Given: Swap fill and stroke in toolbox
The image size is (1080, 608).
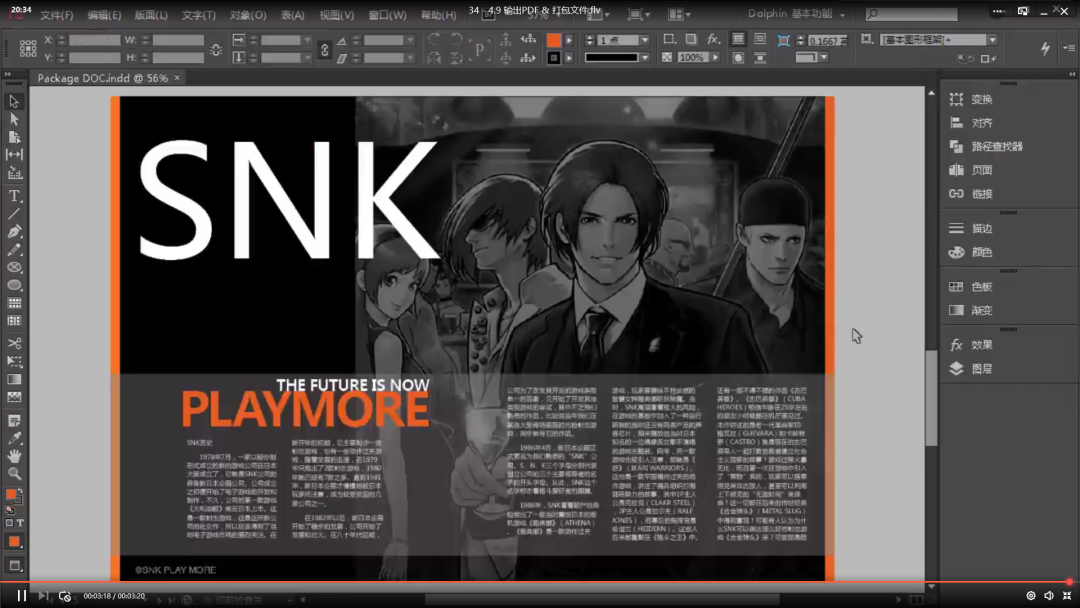Looking at the screenshot, I should click(x=20, y=490).
